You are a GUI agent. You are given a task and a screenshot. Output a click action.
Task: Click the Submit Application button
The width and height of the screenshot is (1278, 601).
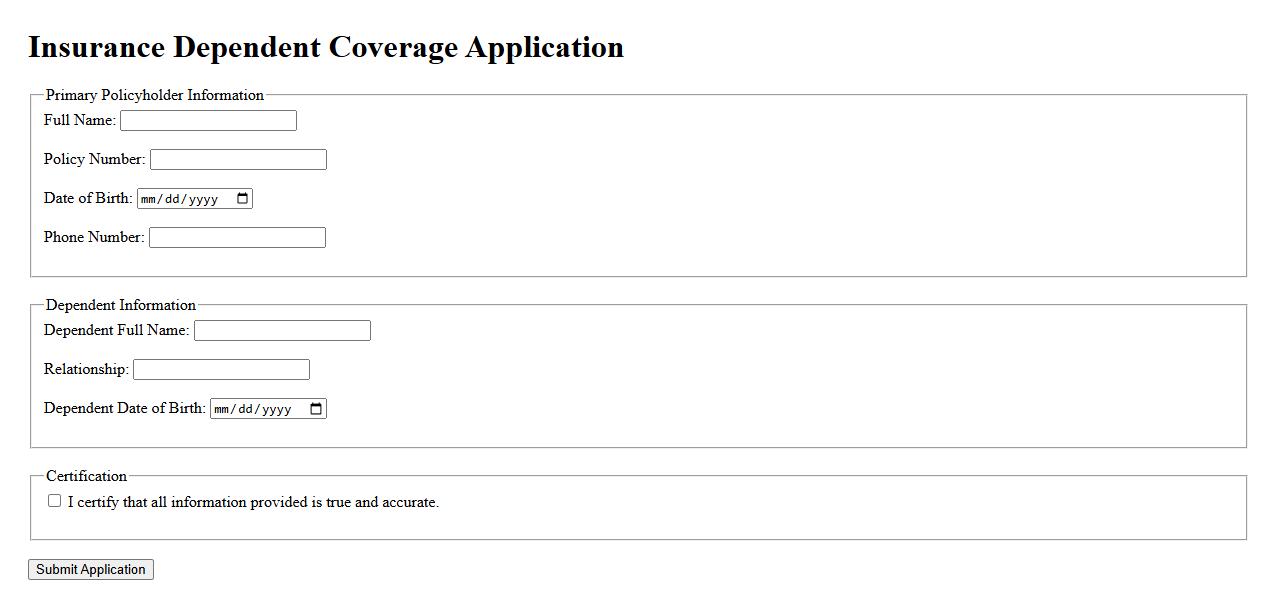(x=91, y=570)
